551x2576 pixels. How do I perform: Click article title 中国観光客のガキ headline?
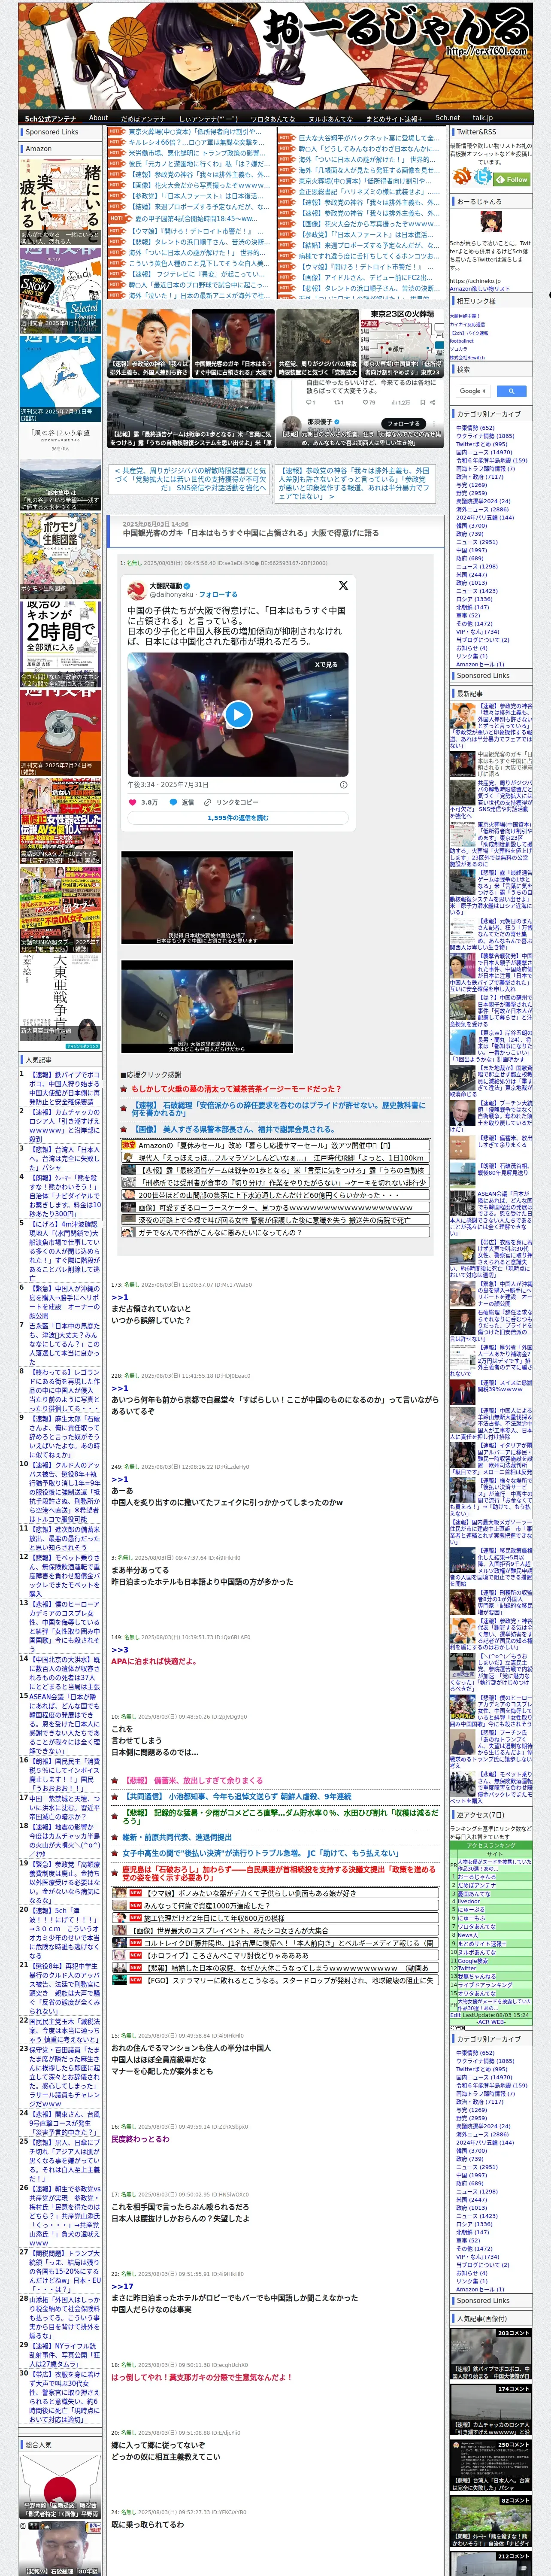pyautogui.click(x=250, y=533)
